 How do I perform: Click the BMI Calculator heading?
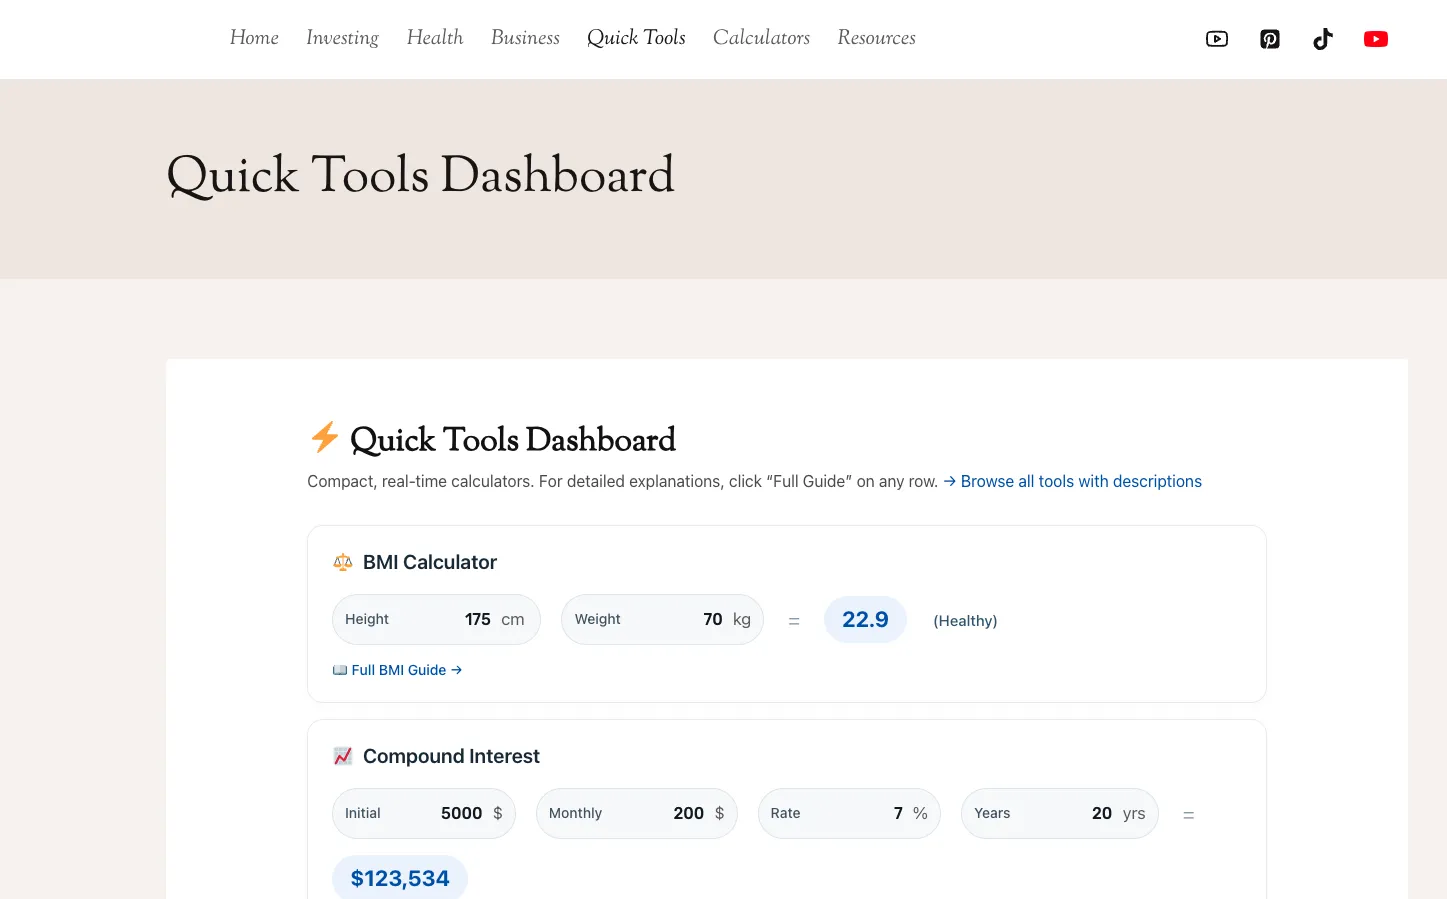(430, 562)
